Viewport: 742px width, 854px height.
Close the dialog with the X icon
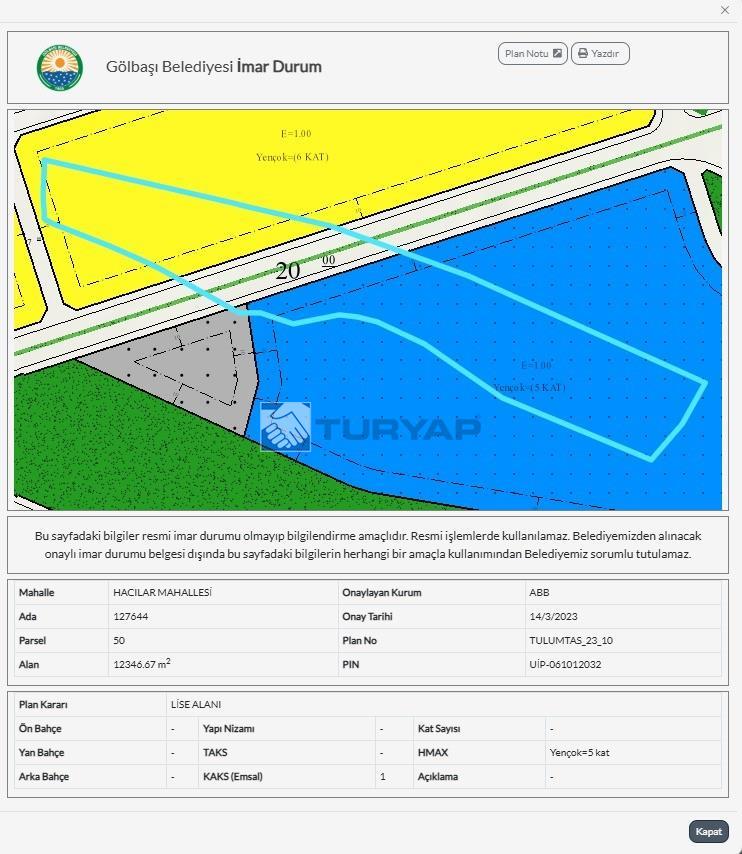[x=725, y=10]
